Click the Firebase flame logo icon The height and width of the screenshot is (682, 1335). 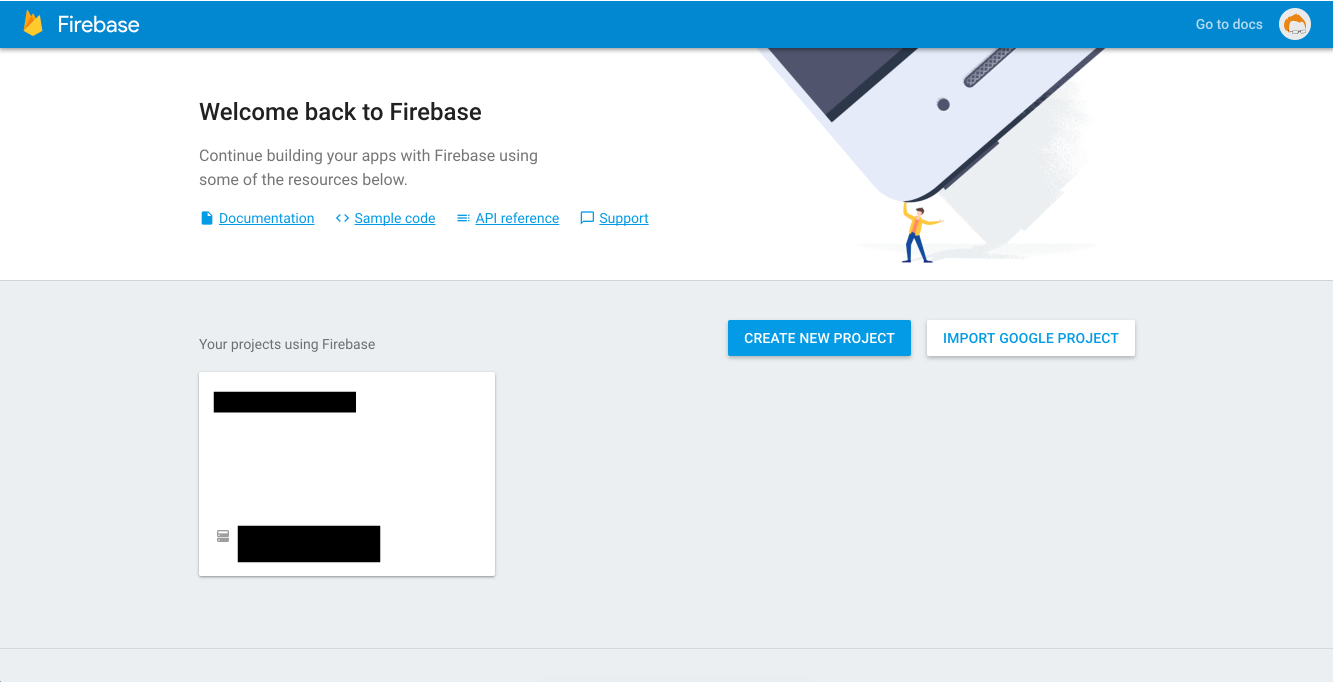(x=33, y=24)
